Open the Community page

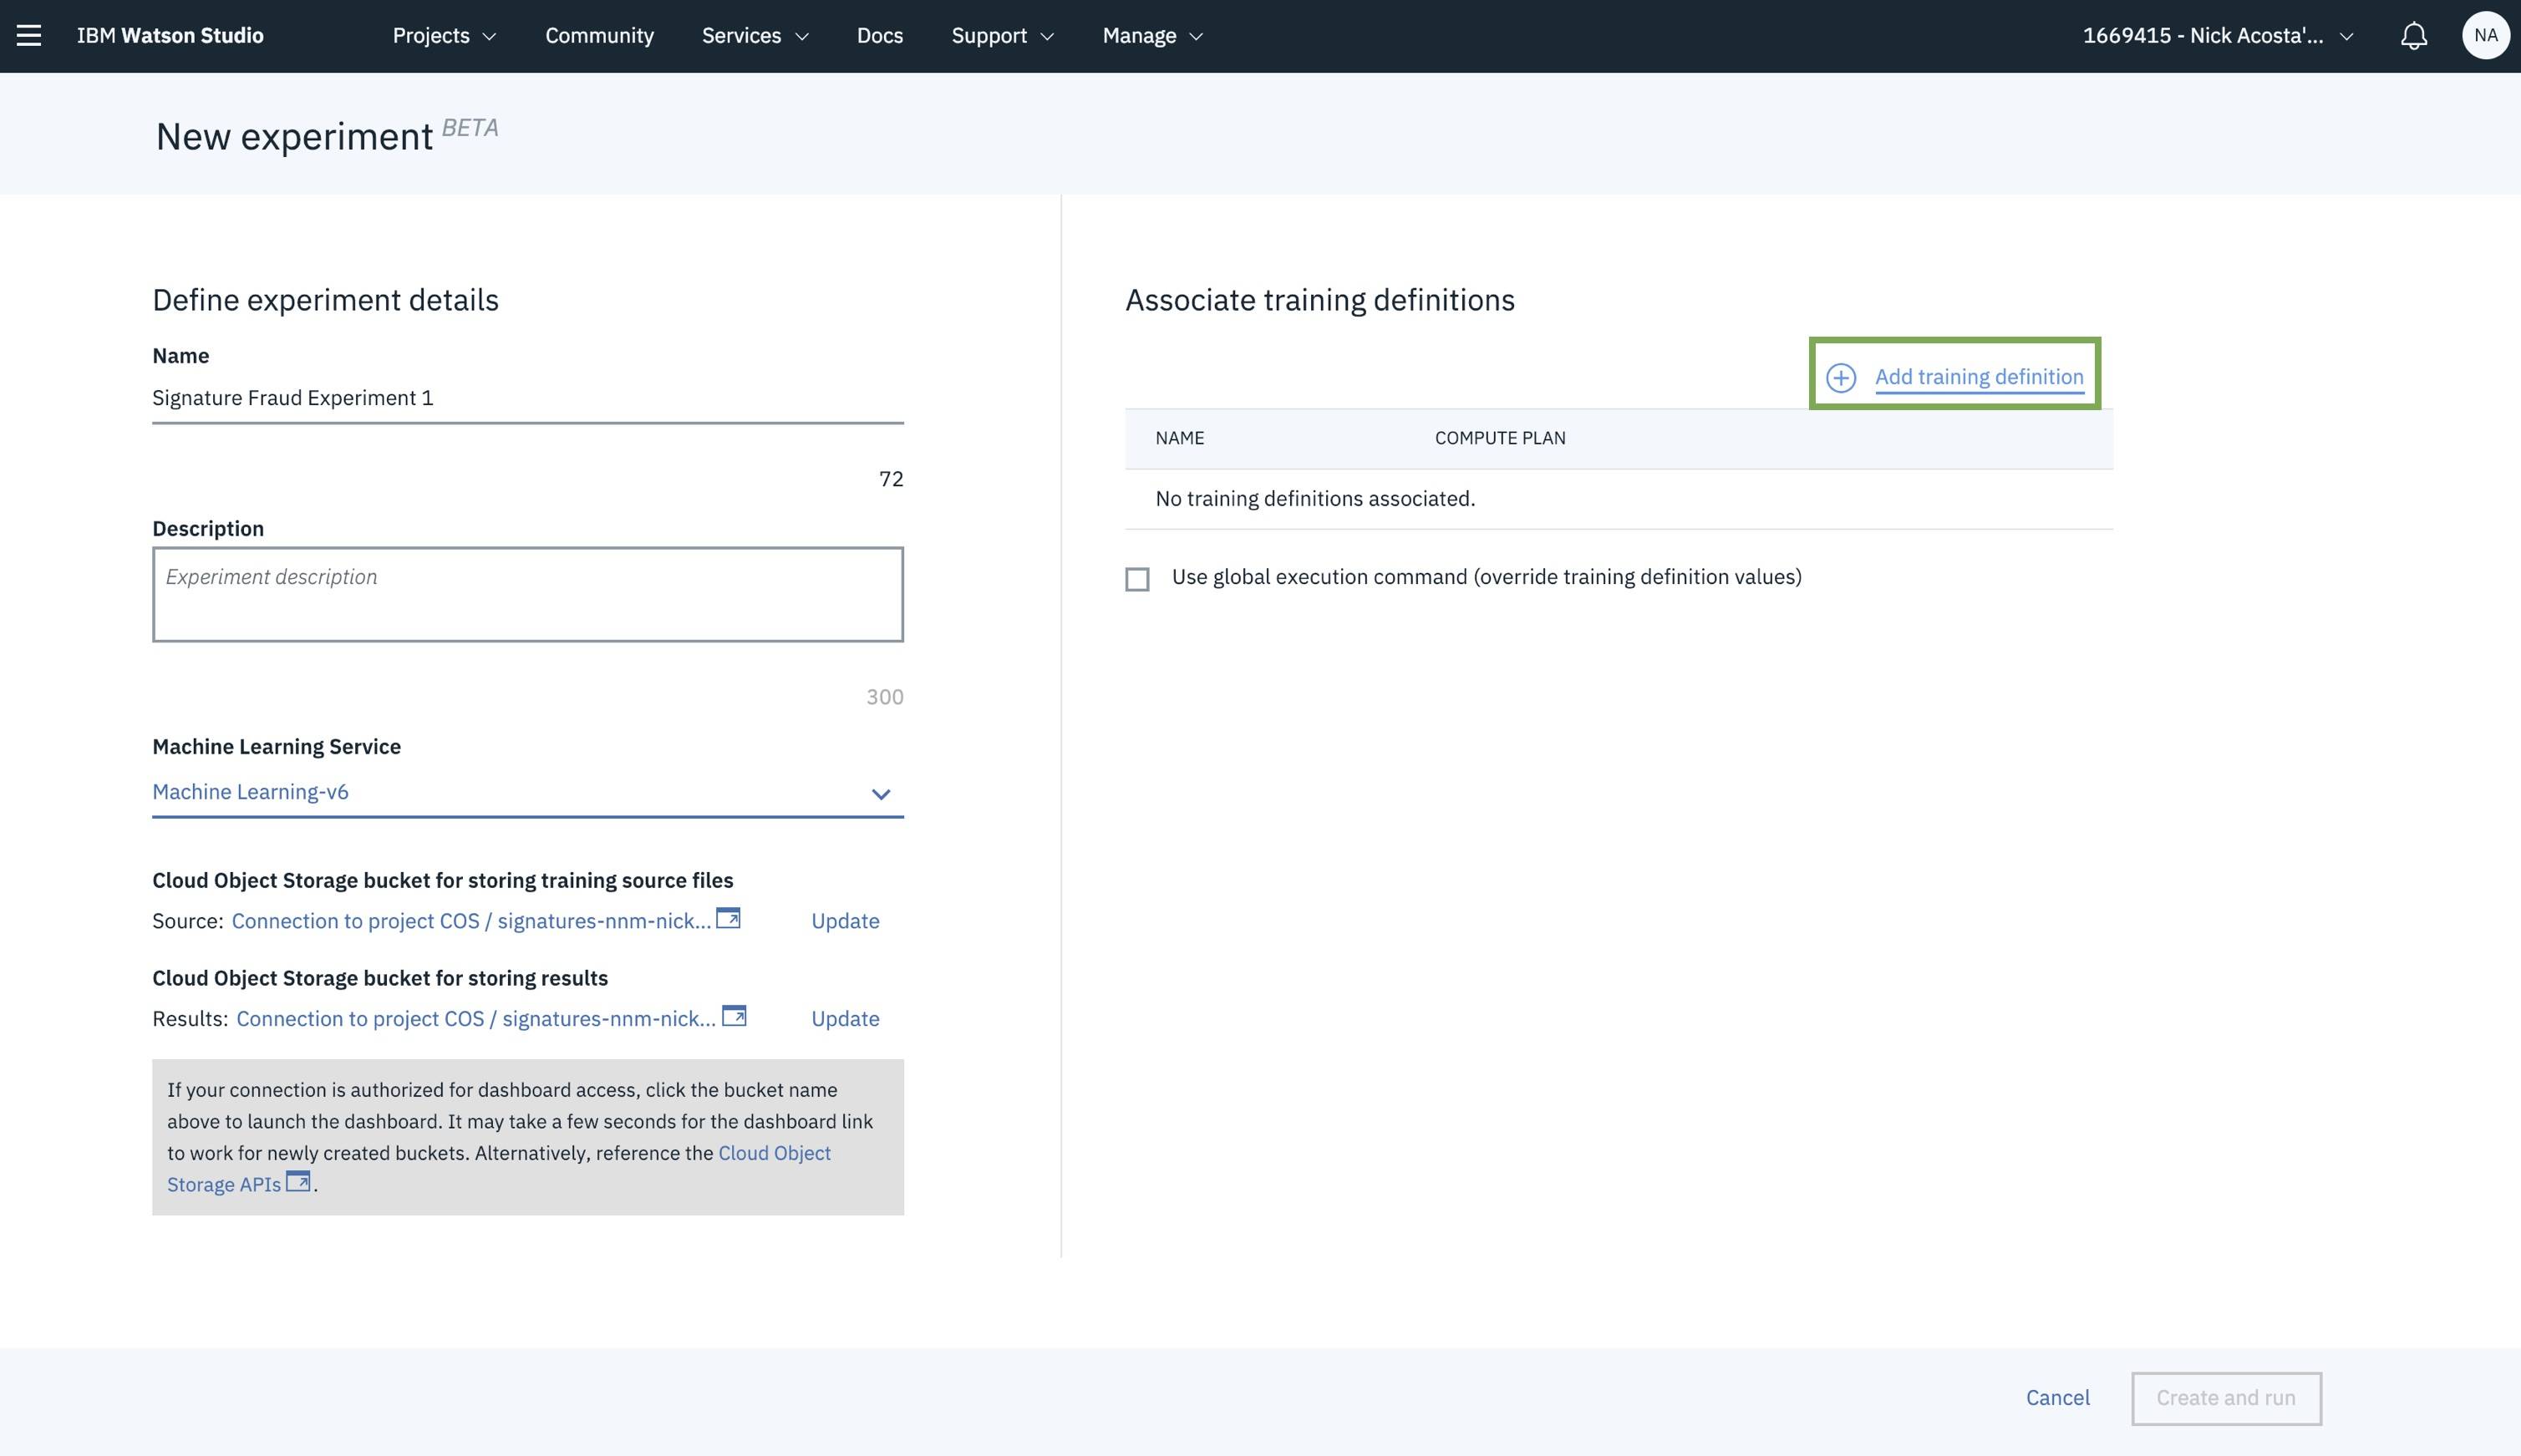(599, 36)
